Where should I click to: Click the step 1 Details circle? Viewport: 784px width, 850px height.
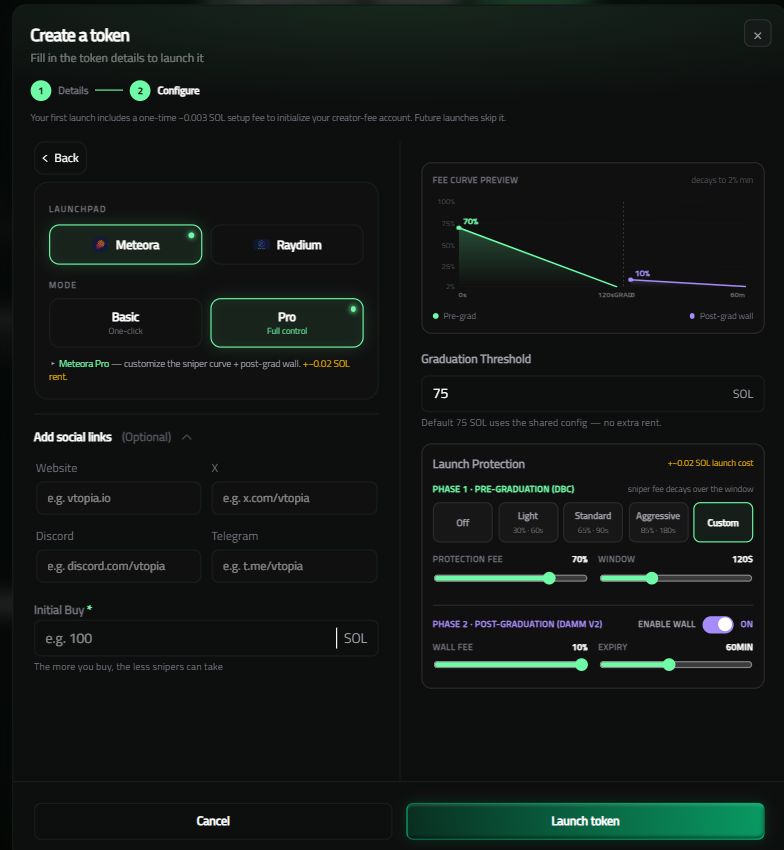[x=41, y=91]
